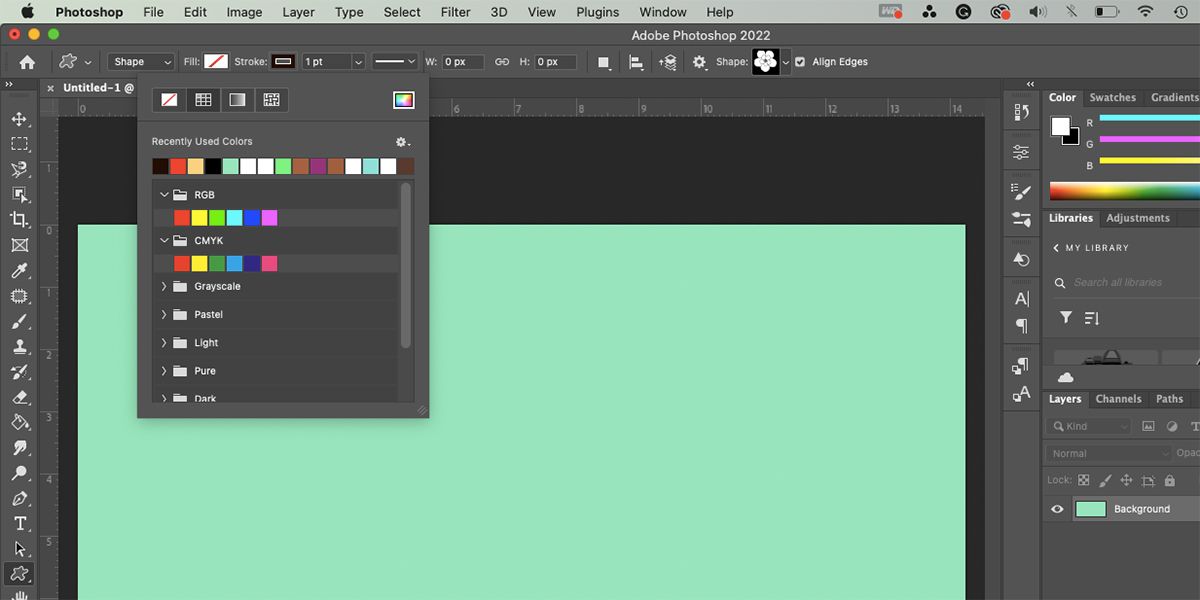Open the swatches settings gear
This screenshot has height=600, width=1200.
point(399,141)
